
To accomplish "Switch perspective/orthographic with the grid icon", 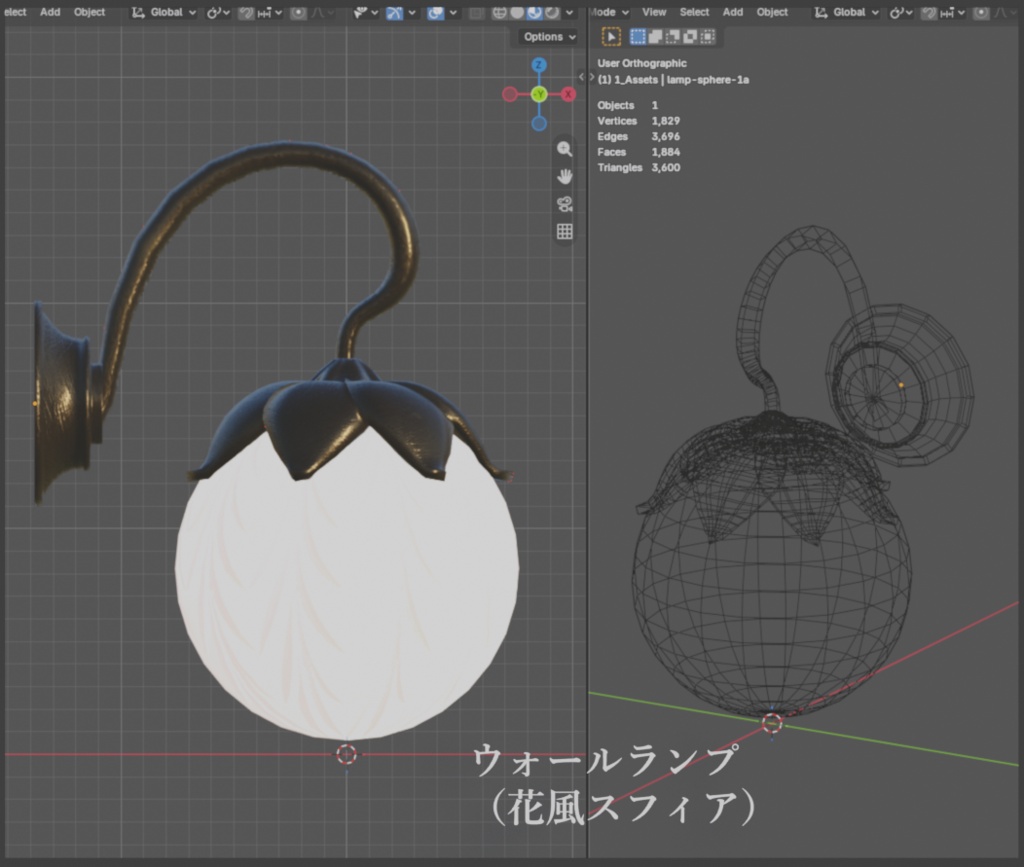I will point(565,231).
